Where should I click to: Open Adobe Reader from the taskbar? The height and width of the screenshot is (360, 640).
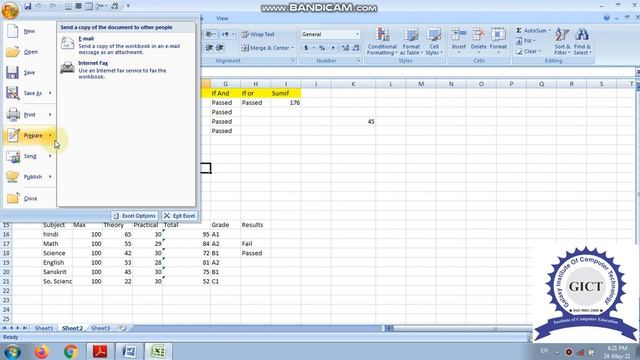[100, 351]
